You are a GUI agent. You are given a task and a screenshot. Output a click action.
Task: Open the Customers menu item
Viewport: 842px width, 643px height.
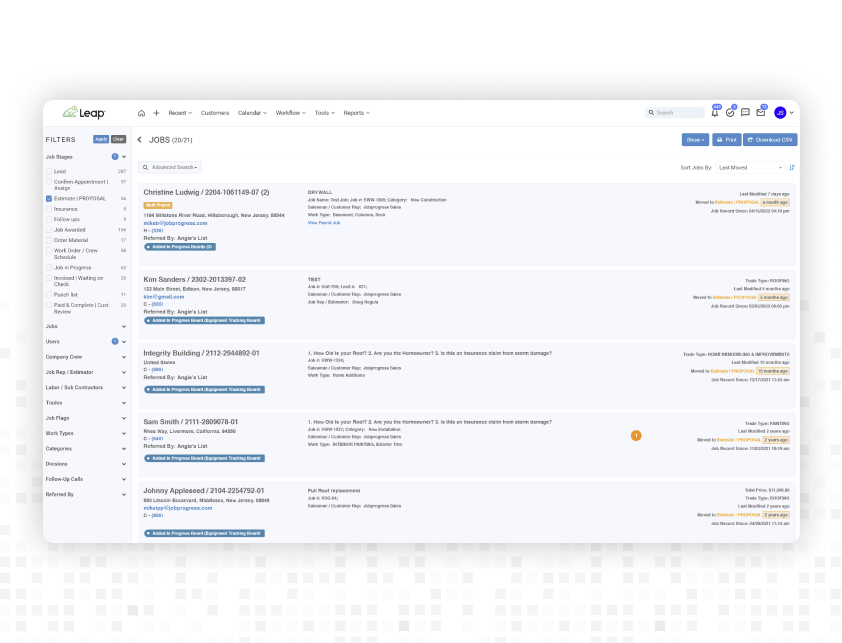(215, 113)
